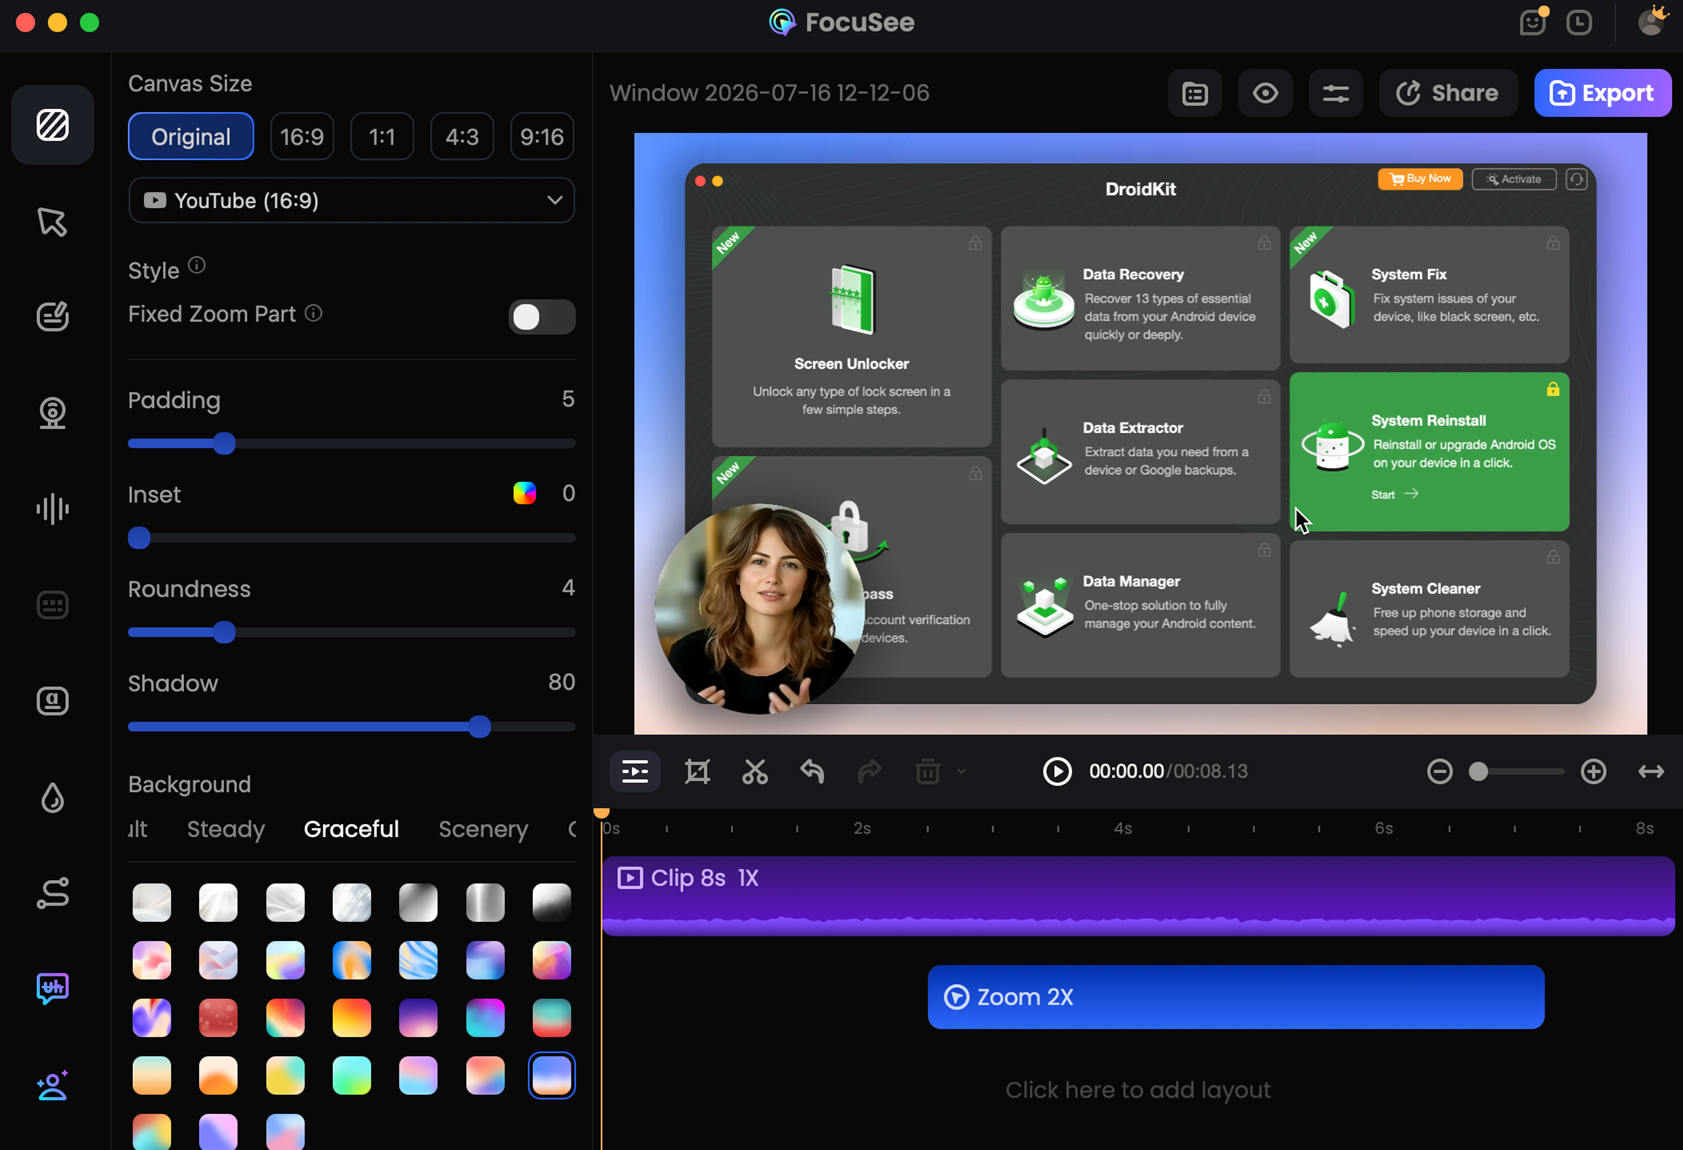Click the Inset slider handle
1683x1150 pixels.
click(x=139, y=538)
